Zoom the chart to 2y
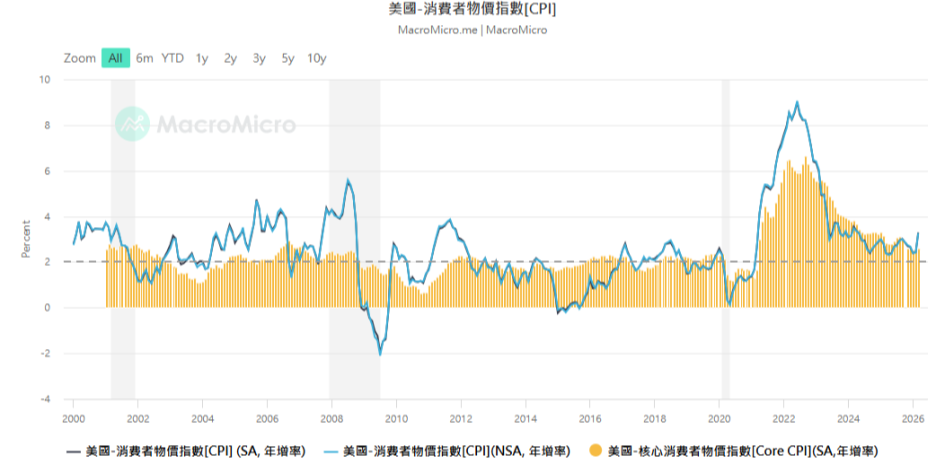 (230, 58)
